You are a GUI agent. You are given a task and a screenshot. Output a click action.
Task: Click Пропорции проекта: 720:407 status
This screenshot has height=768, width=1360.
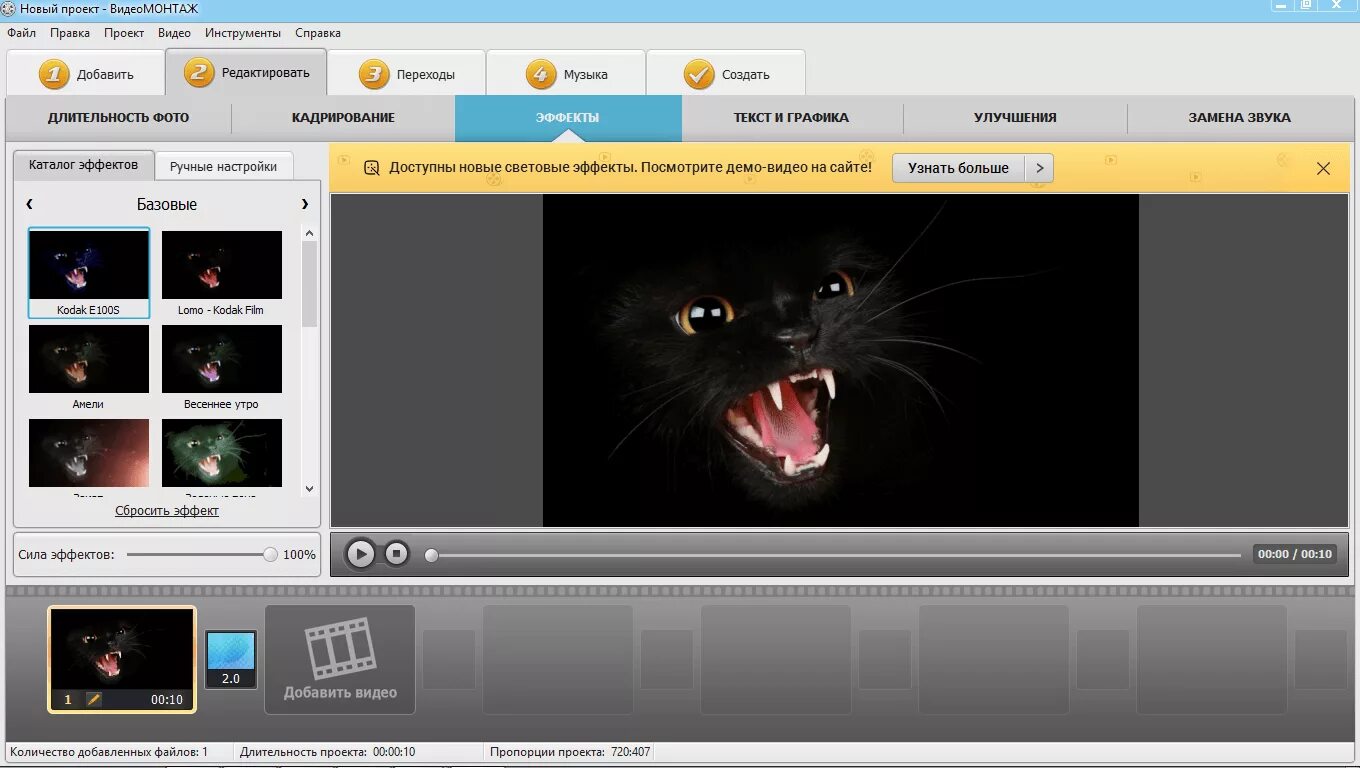569,752
